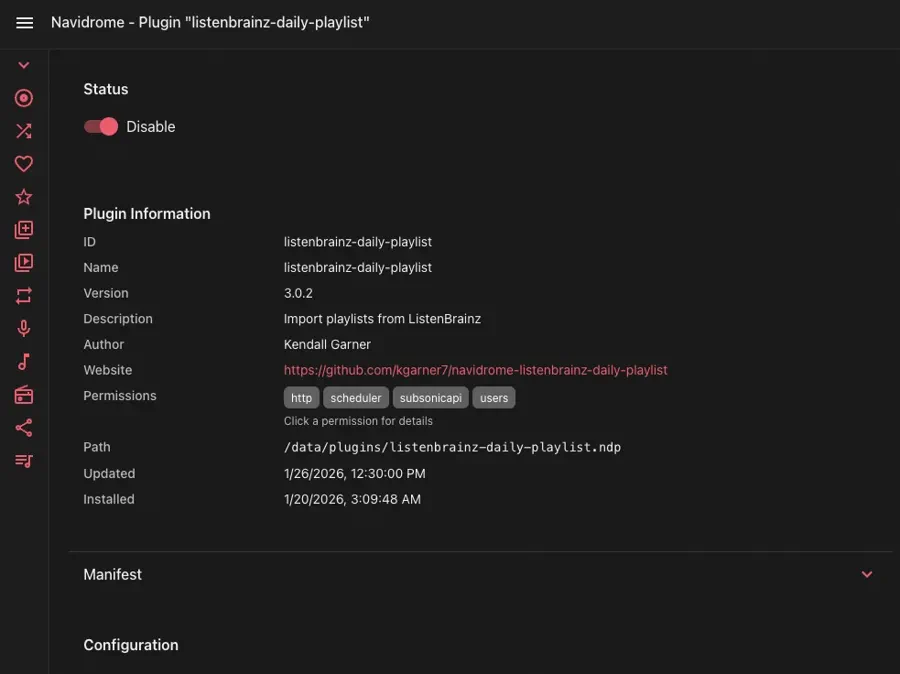Open All albums disc icon

coord(24,98)
